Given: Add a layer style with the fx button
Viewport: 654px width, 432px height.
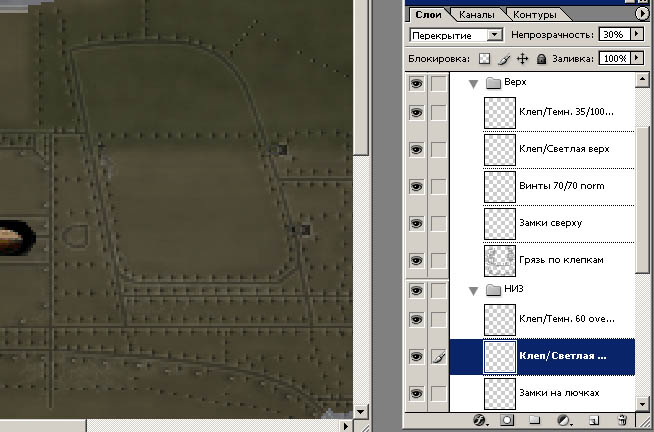Looking at the screenshot, I should pyautogui.click(x=481, y=420).
